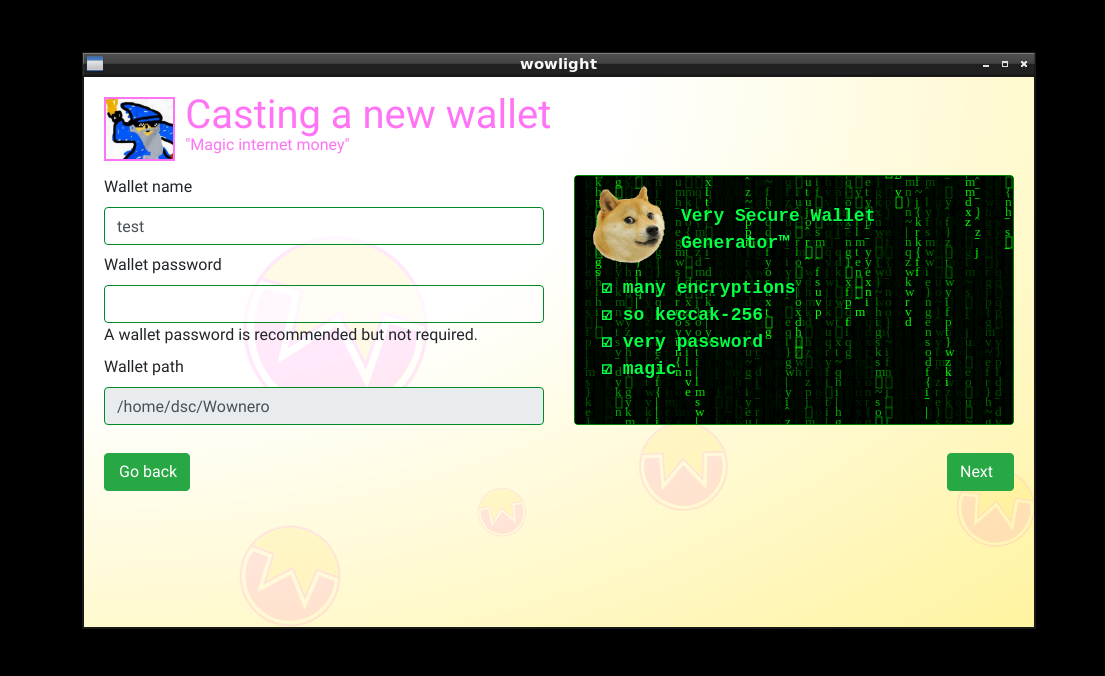This screenshot has width=1105, height=676.
Task: Click the "very password" checkmark
Action: (x=607, y=343)
